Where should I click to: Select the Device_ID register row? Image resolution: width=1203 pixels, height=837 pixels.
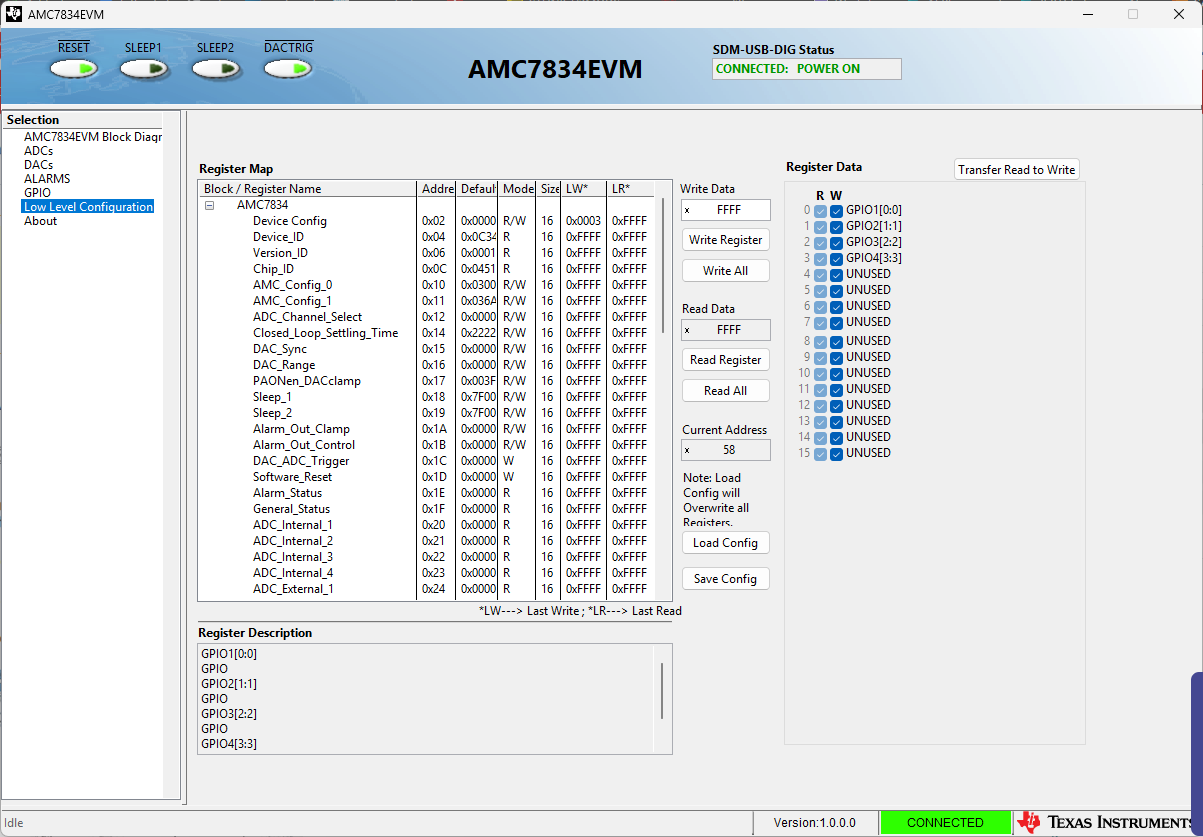pyautogui.click(x=427, y=237)
